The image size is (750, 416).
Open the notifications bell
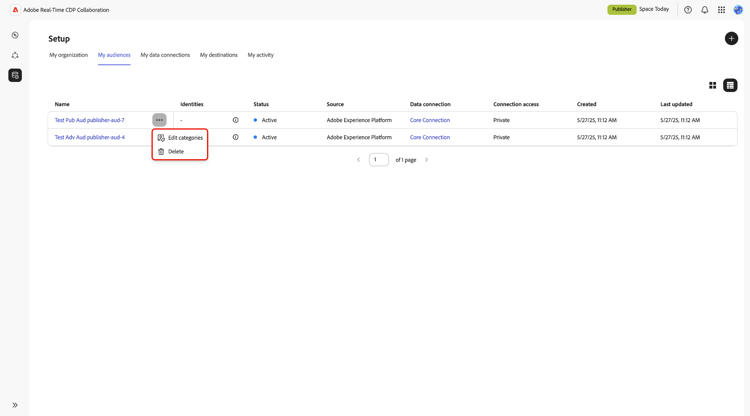tap(705, 10)
